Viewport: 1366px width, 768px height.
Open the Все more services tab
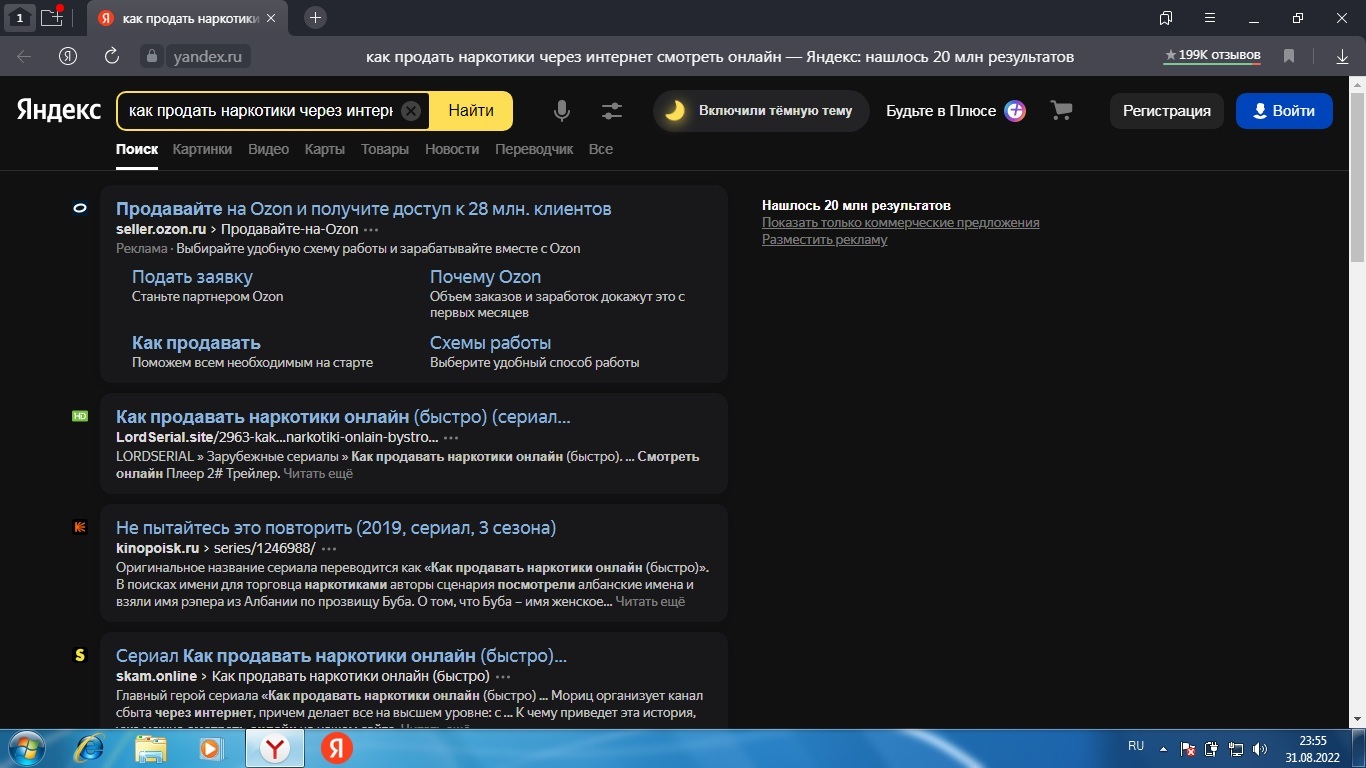(x=601, y=149)
